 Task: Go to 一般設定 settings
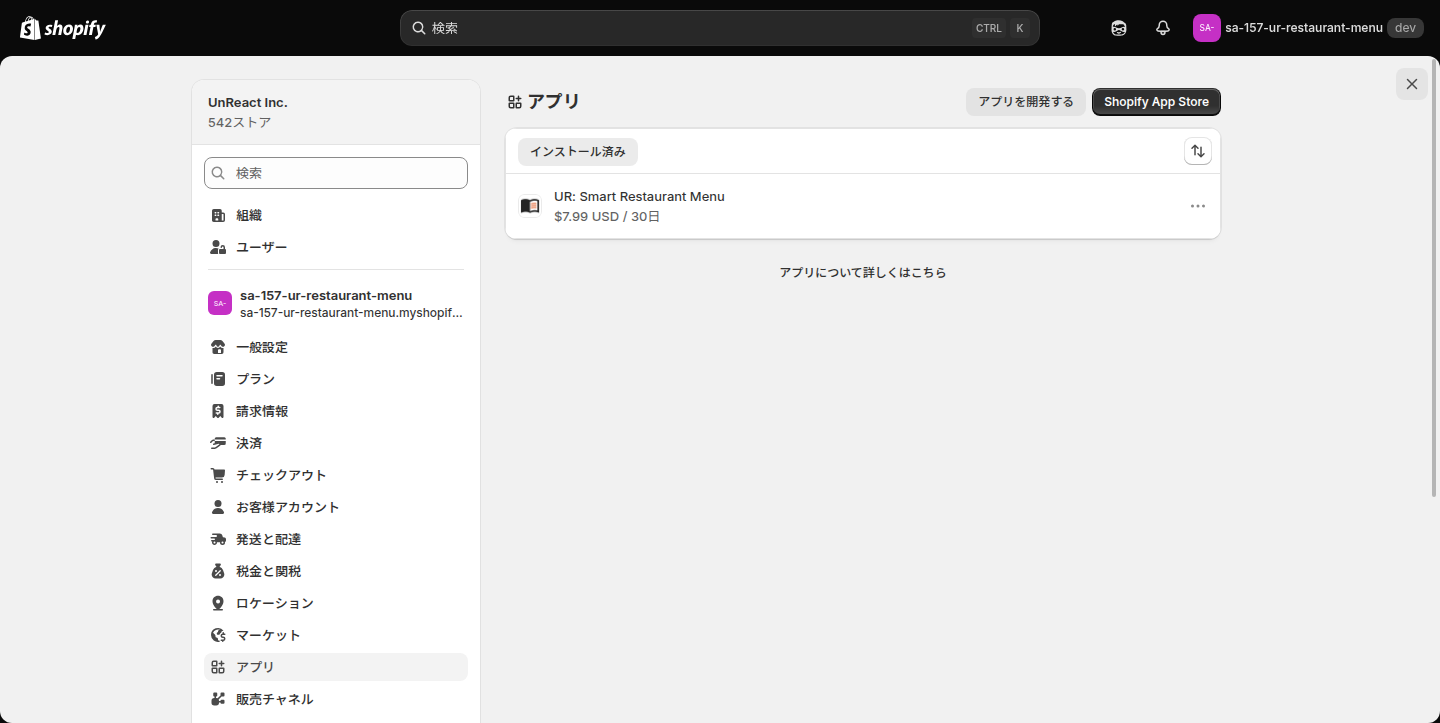coord(336,347)
